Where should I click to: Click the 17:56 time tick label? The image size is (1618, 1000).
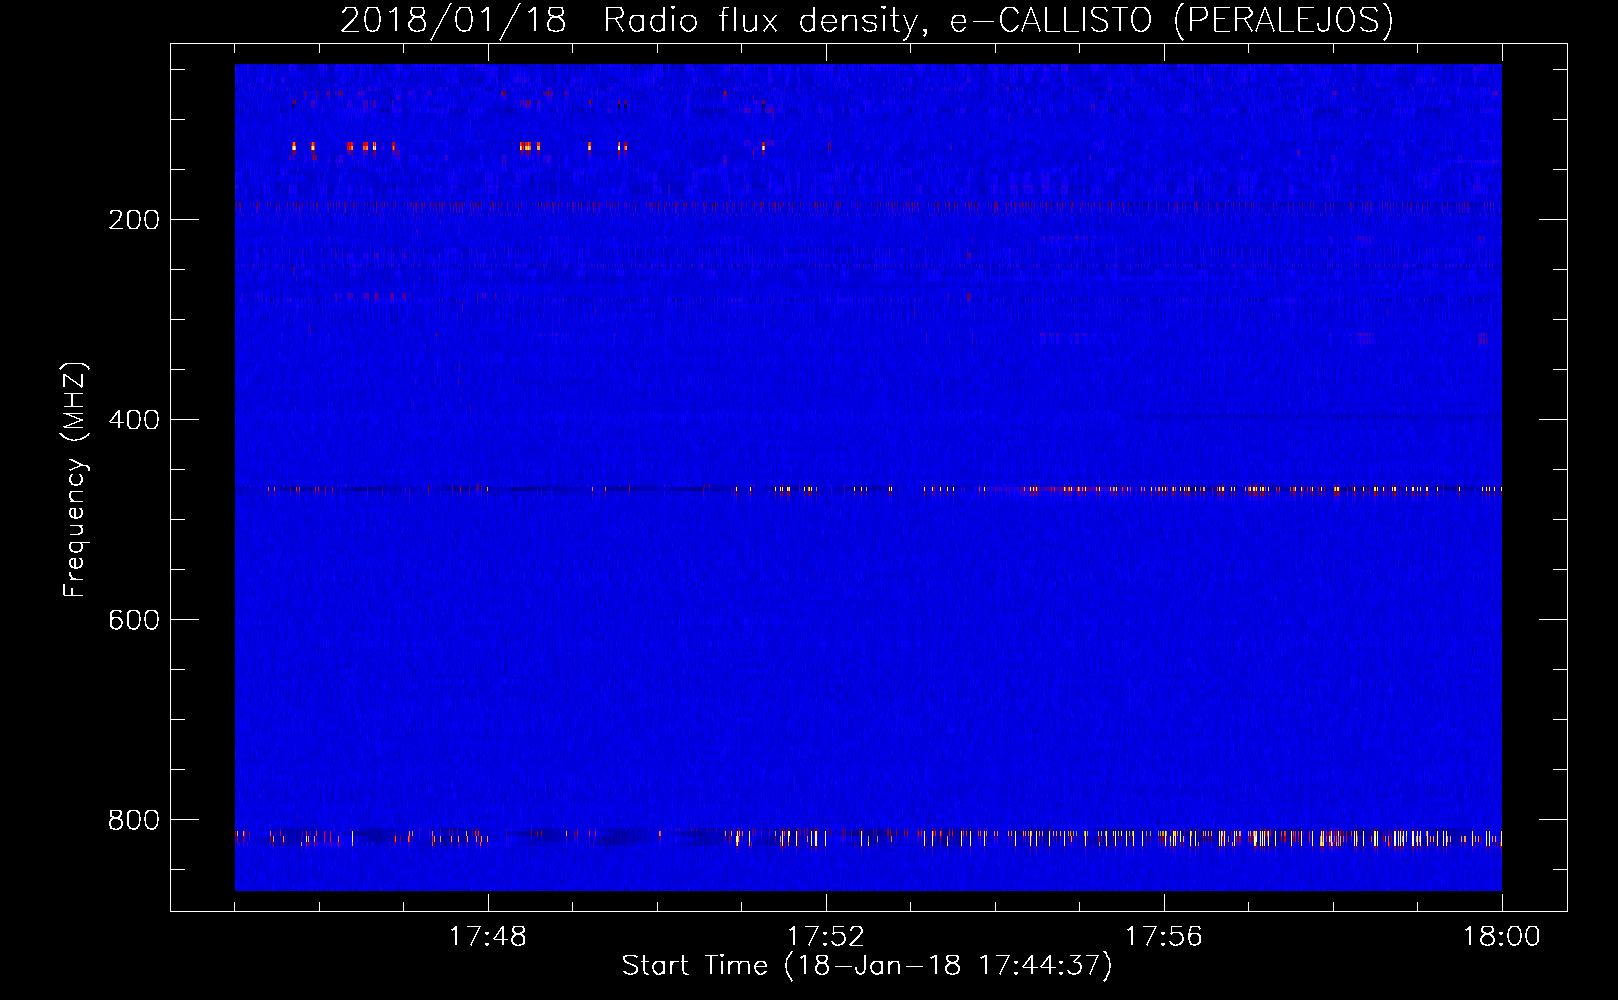[1163, 937]
